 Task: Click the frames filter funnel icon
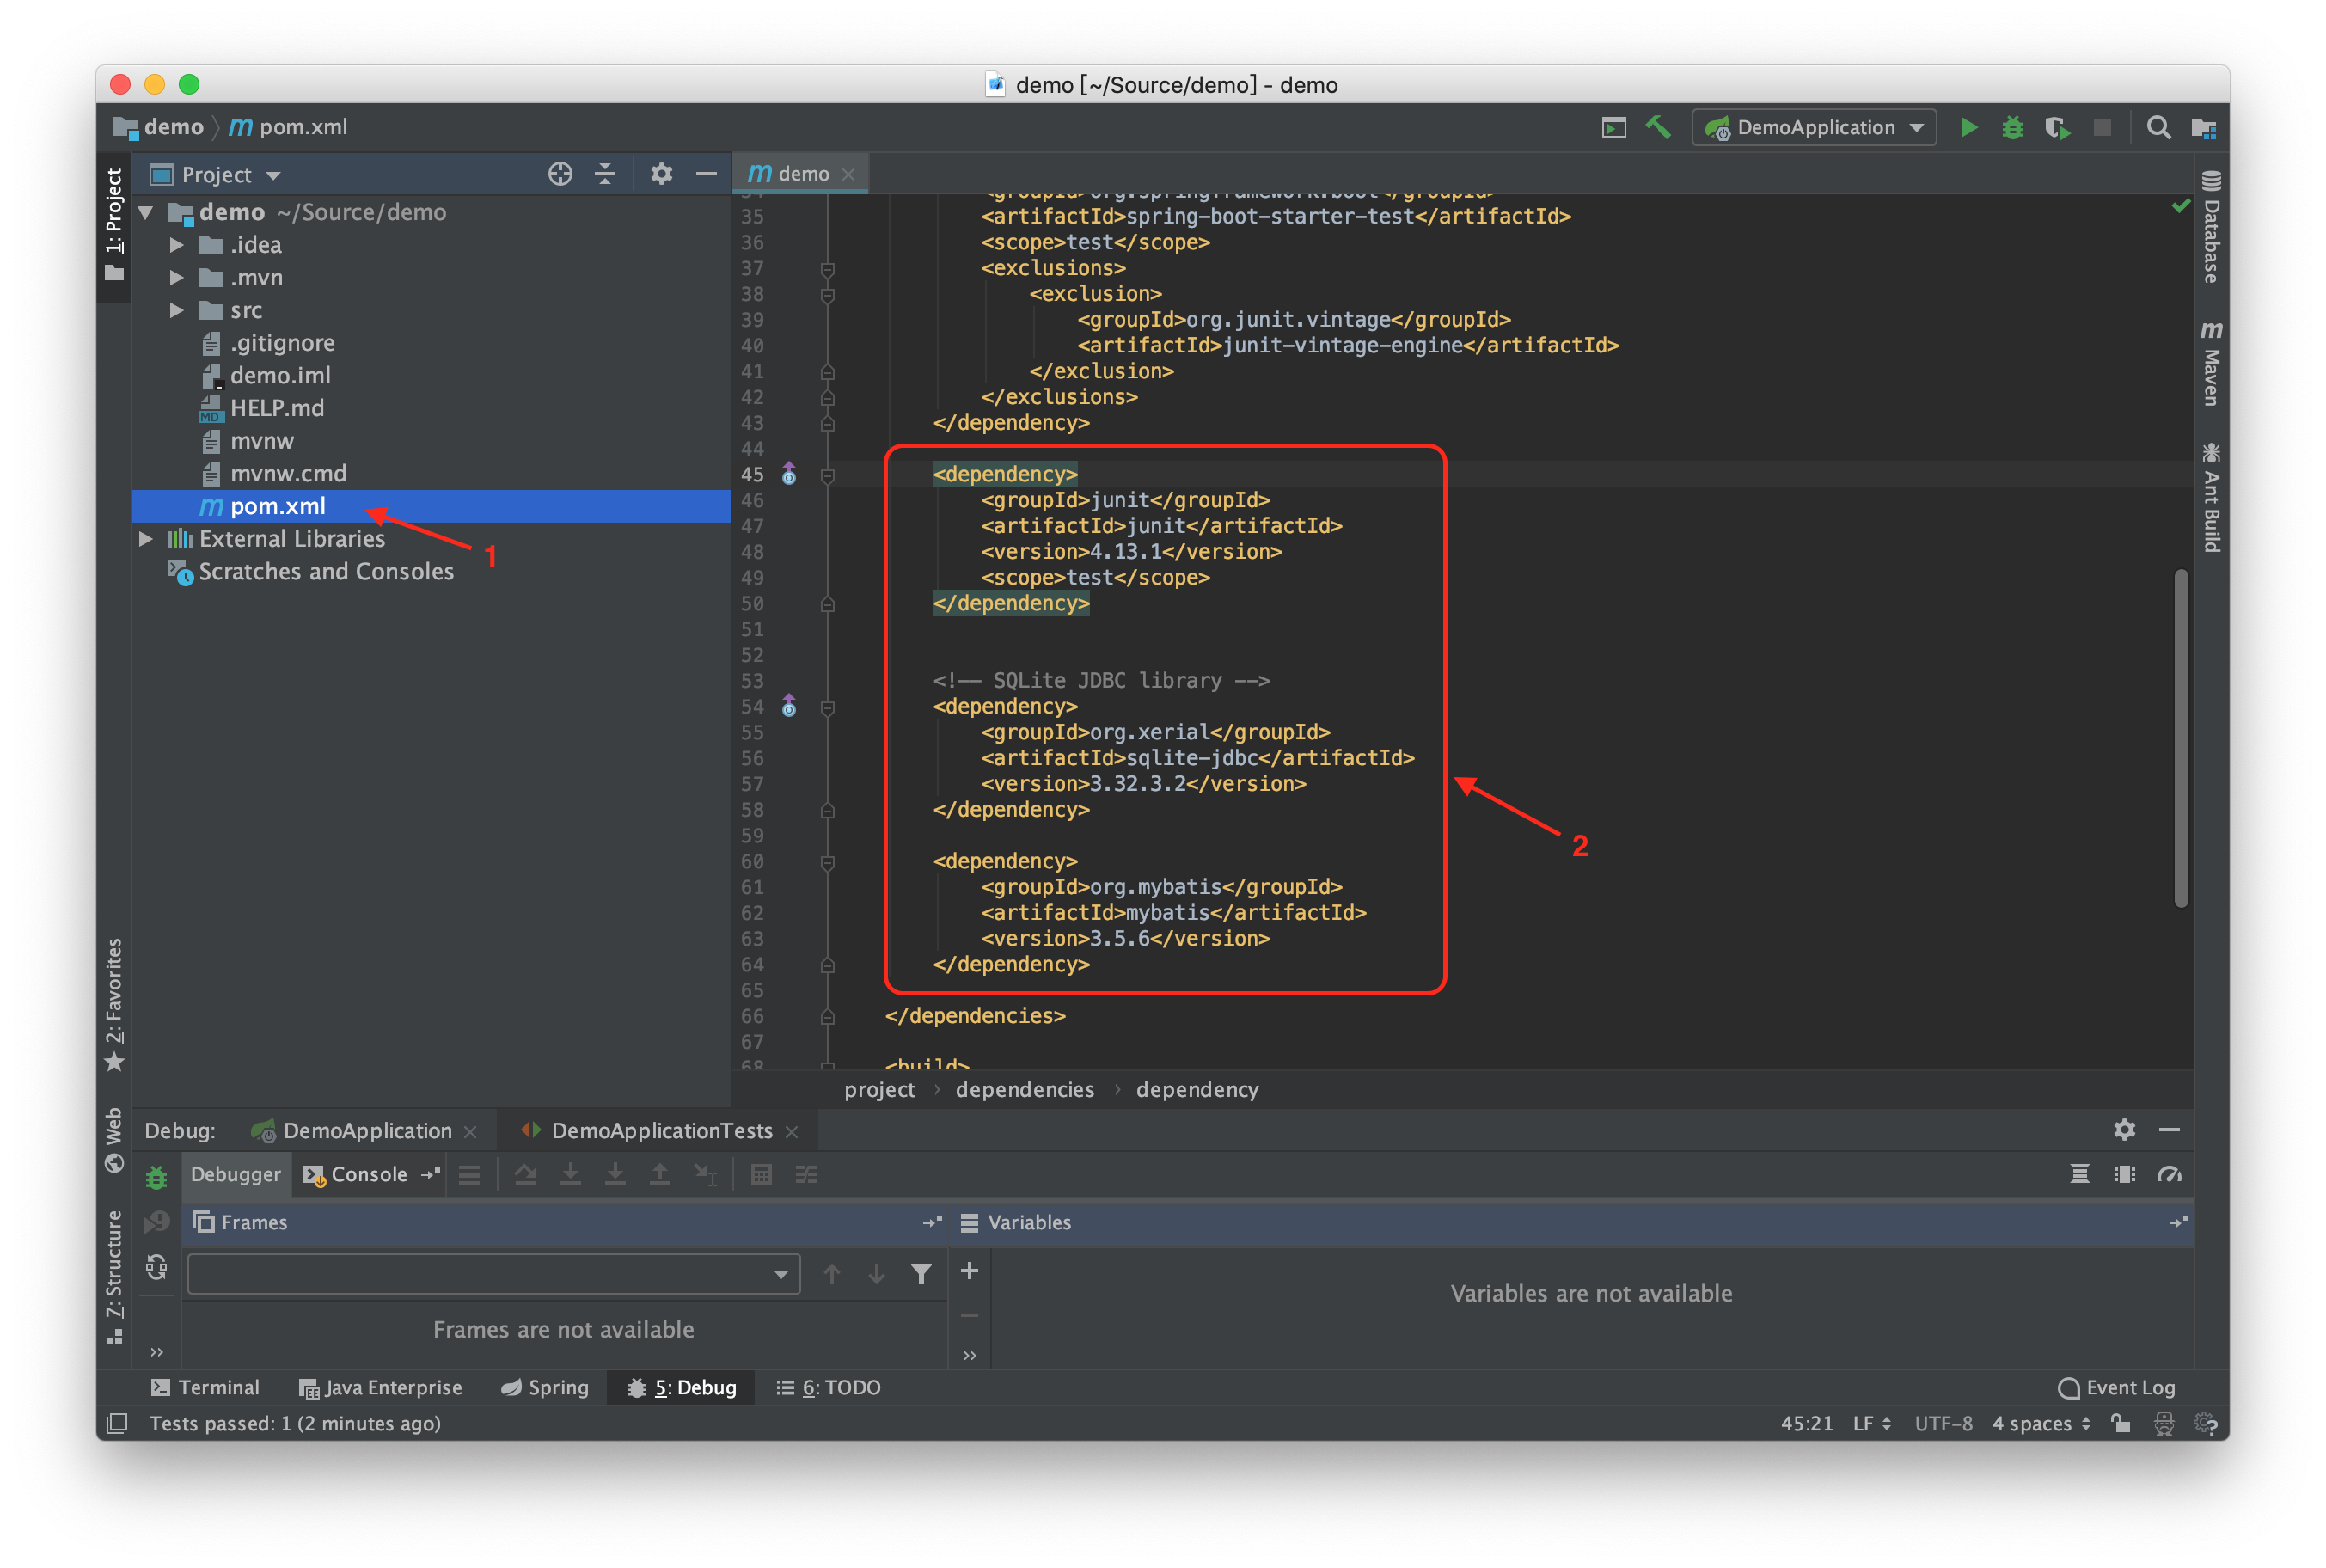[x=921, y=1273]
